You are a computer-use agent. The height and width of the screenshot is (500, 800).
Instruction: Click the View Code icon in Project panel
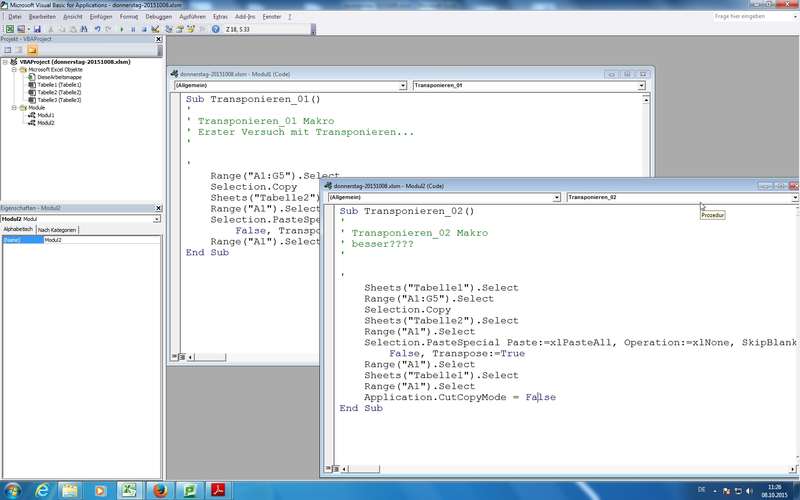coord(7,49)
